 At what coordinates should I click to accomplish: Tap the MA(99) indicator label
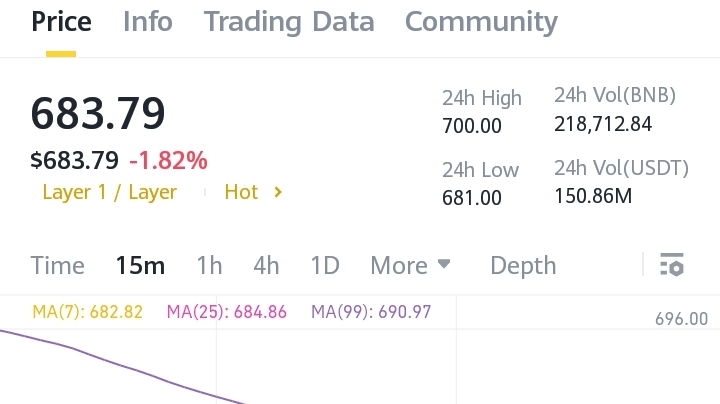tap(371, 312)
